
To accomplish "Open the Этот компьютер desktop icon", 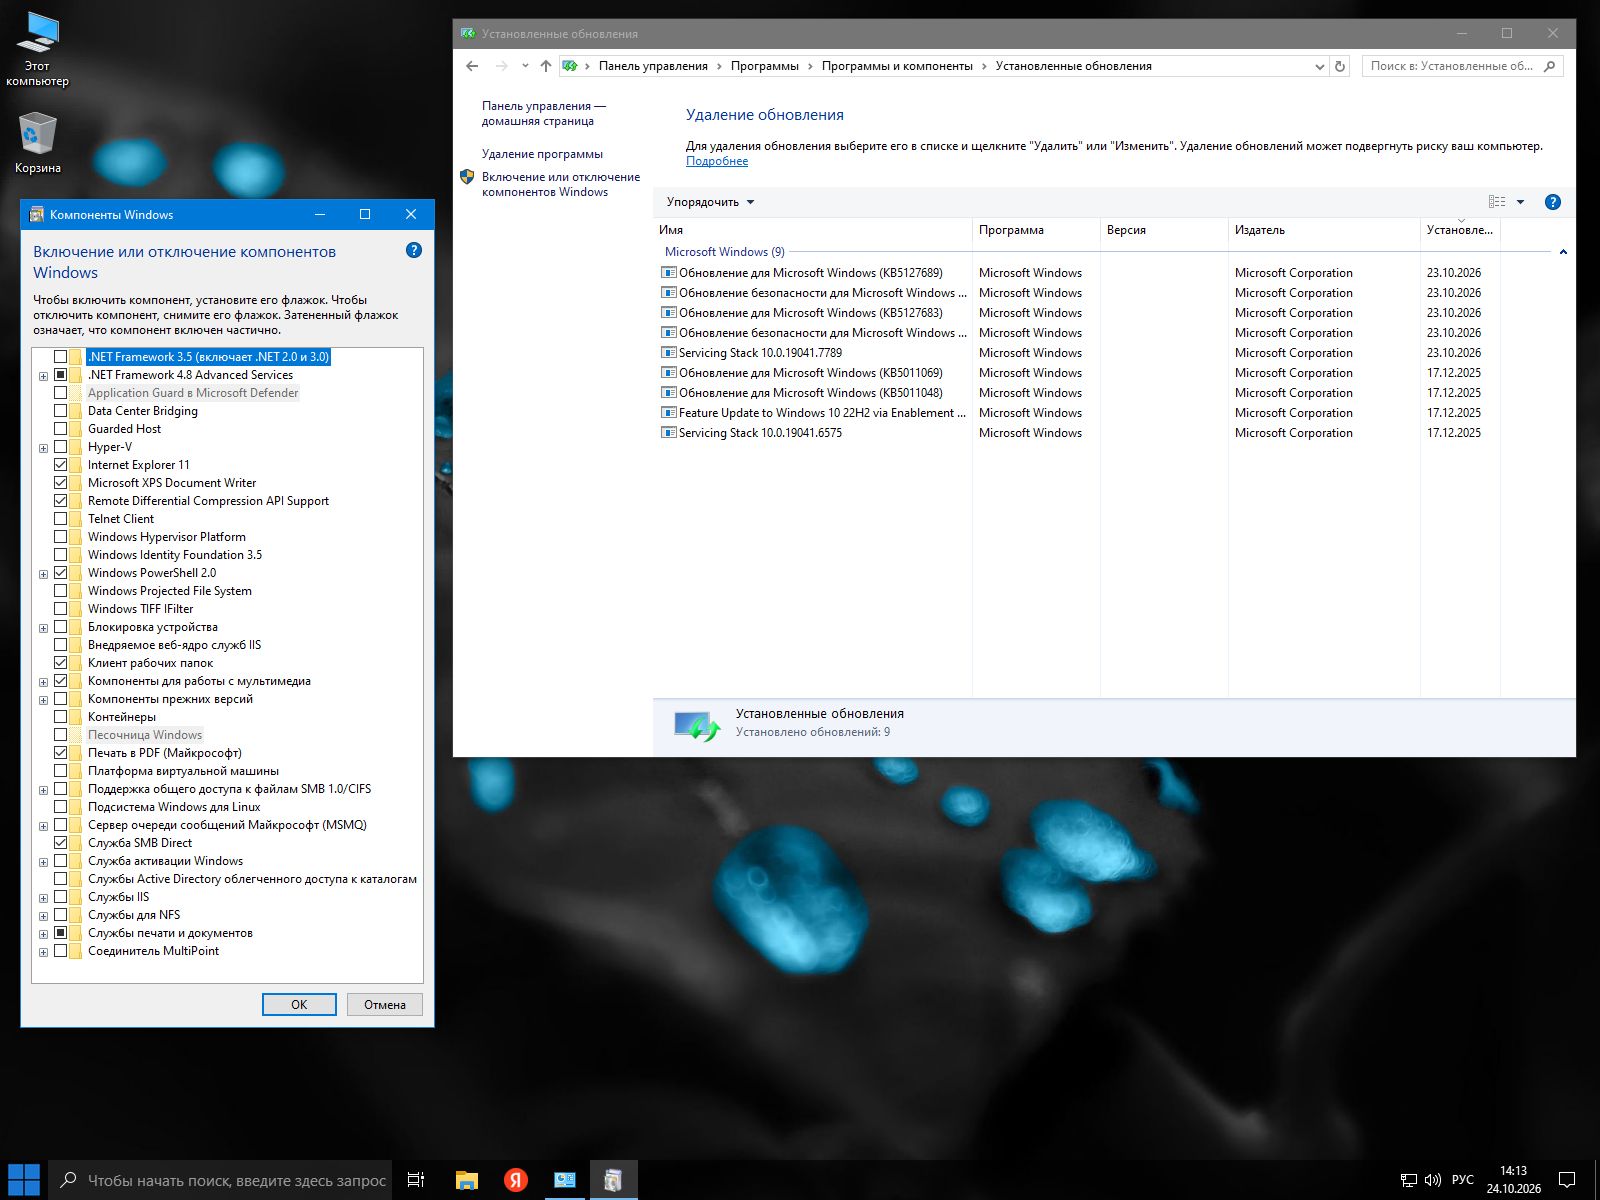I will tap(38, 50).
